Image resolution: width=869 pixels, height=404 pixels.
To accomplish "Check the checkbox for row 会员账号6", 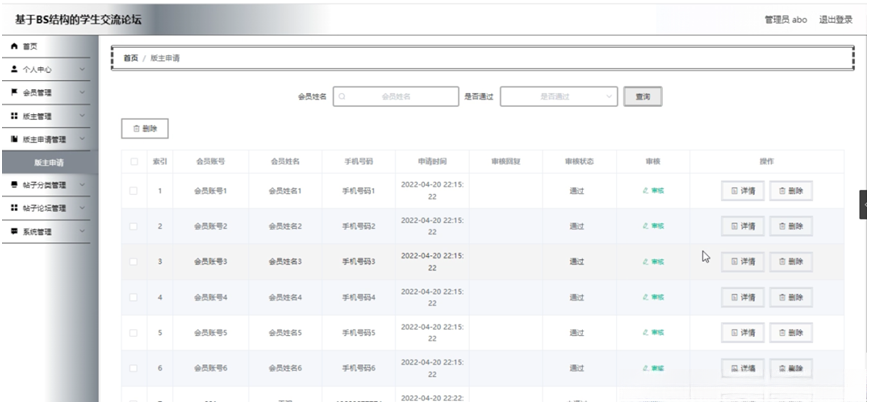I will pyautogui.click(x=134, y=368).
